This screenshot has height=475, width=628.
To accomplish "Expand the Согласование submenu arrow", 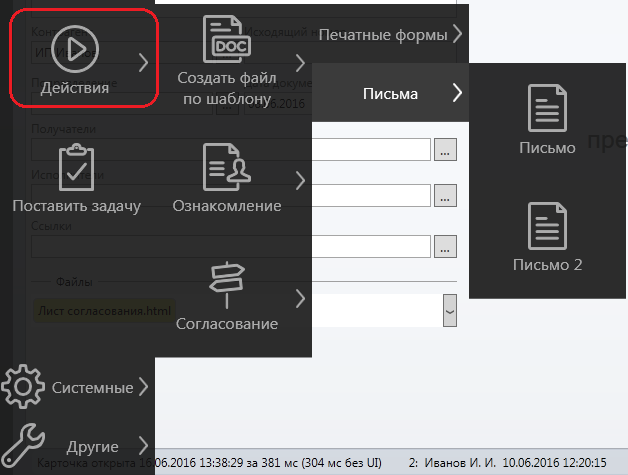I will [300, 298].
